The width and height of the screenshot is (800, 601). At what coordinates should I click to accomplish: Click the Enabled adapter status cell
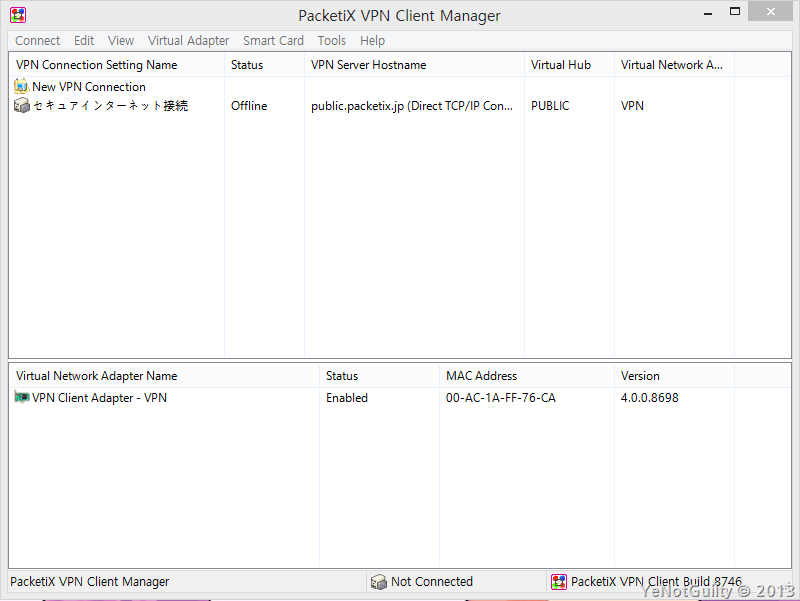pyautogui.click(x=347, y=397)
